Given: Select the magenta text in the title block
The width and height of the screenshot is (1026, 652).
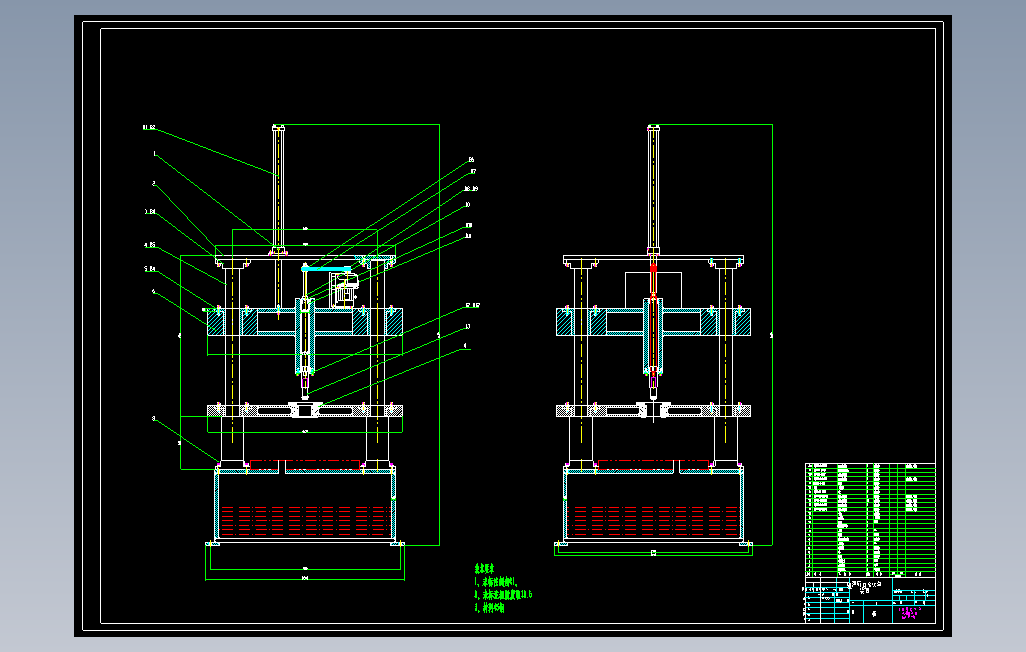Looking at the screenshot, I should tap(910, 612).
